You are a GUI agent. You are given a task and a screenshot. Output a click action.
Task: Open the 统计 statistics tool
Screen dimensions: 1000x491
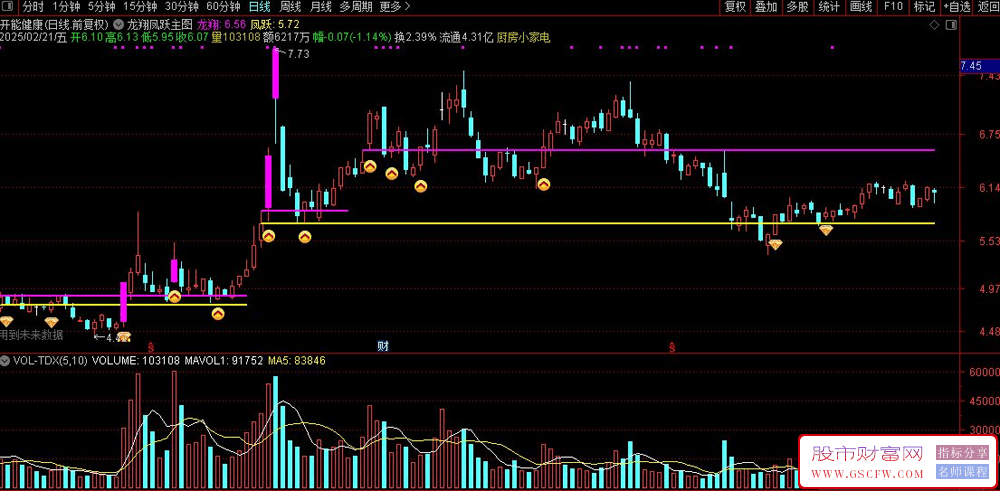(x=828, y=7)
